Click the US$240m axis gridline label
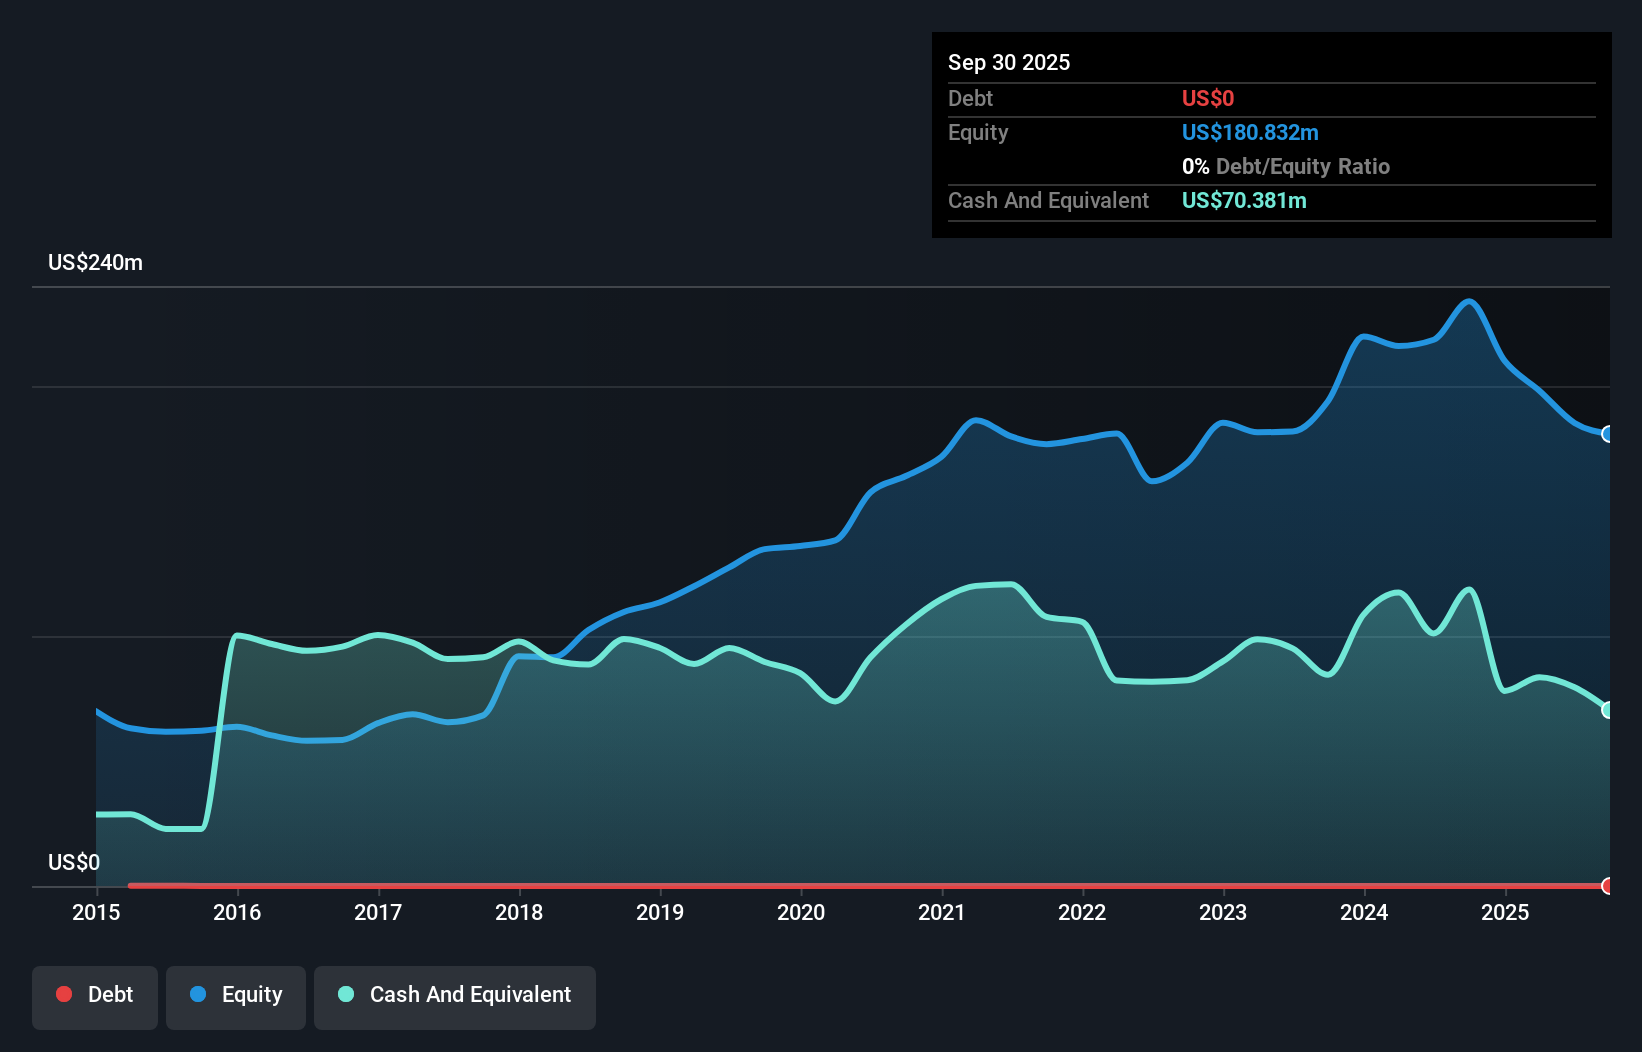 coord(95,262)
